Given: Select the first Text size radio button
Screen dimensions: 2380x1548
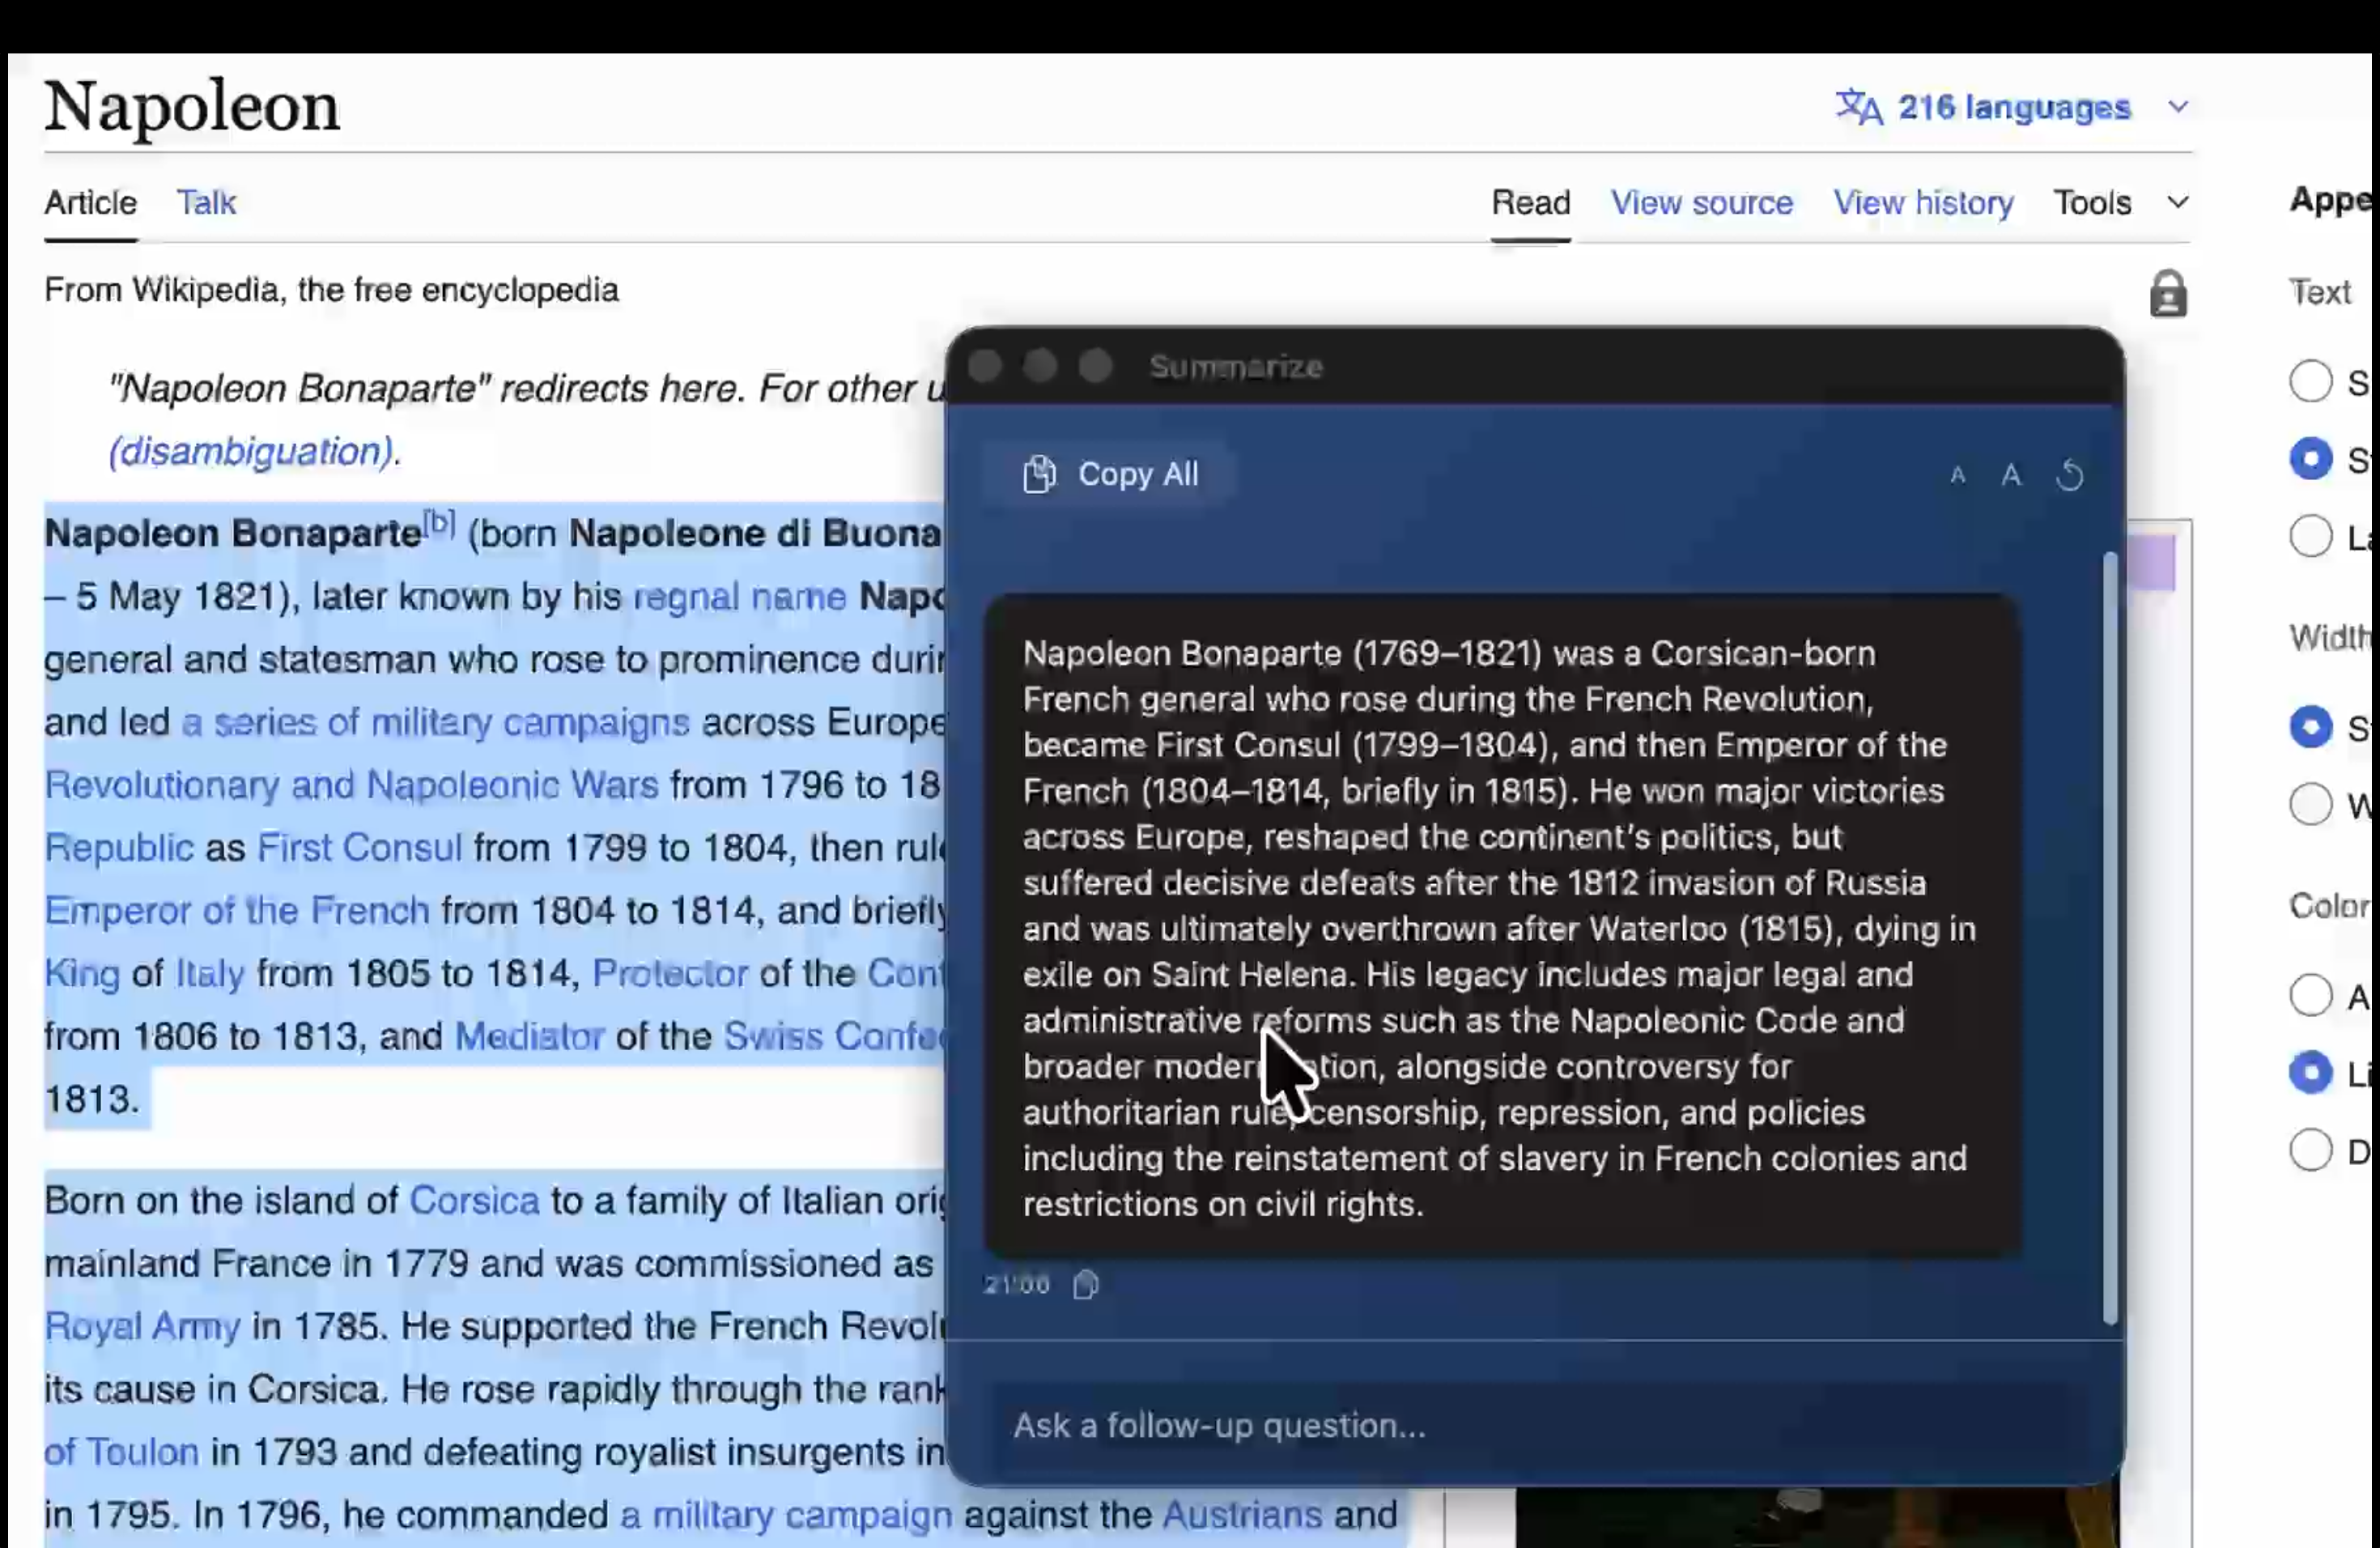Looking at the screenshot, I should pyautogui.click(x=2310, y=381).
